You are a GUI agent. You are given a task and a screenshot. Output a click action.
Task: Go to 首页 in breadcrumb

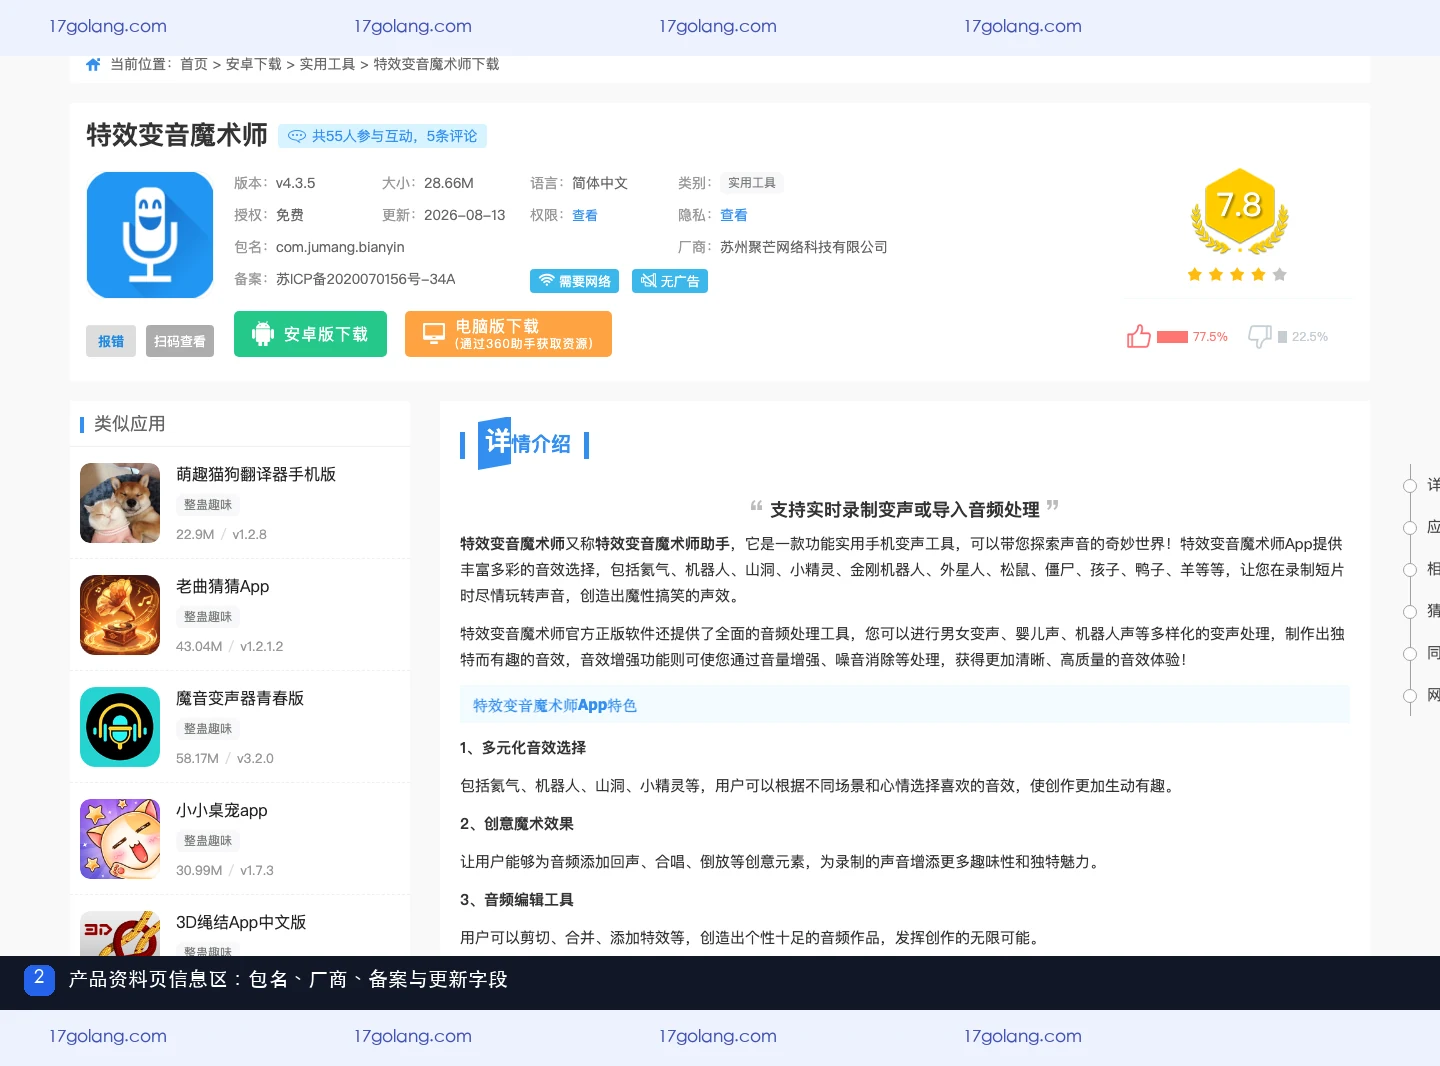pos(194,64)
